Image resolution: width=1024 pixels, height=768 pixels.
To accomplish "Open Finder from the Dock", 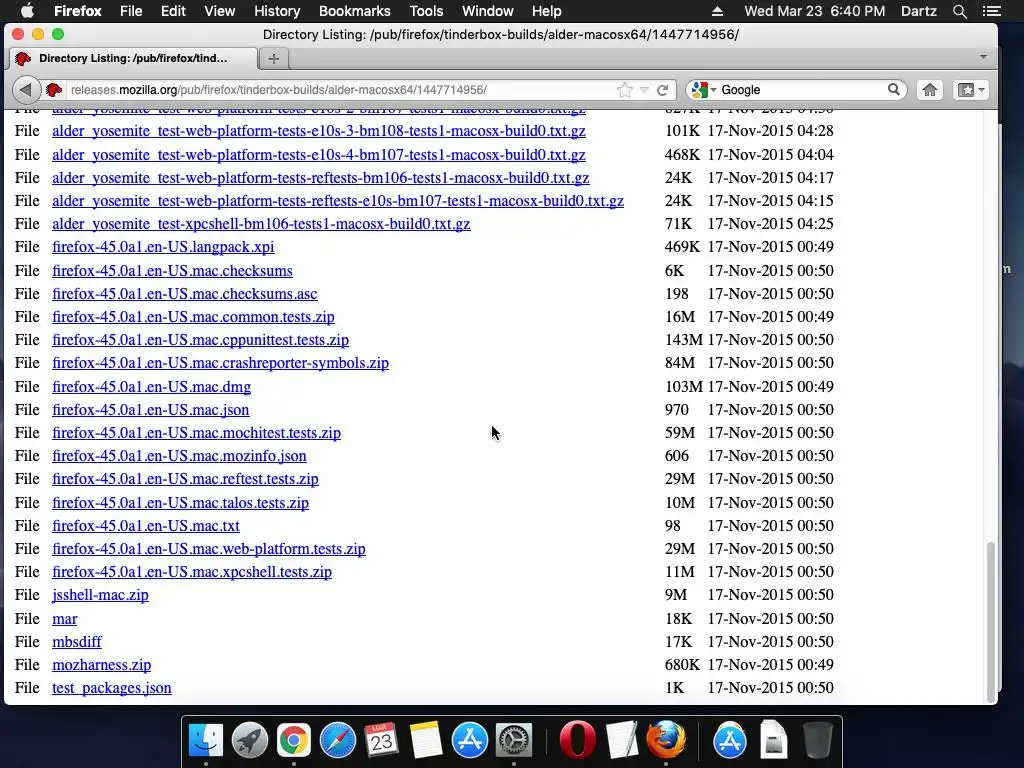I will pos(206,740).
